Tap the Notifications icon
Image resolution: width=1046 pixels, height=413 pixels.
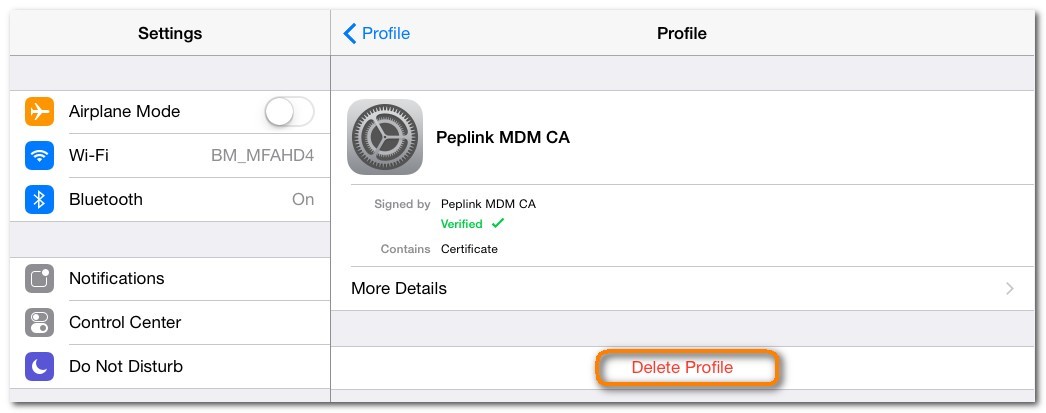point(39,278)
